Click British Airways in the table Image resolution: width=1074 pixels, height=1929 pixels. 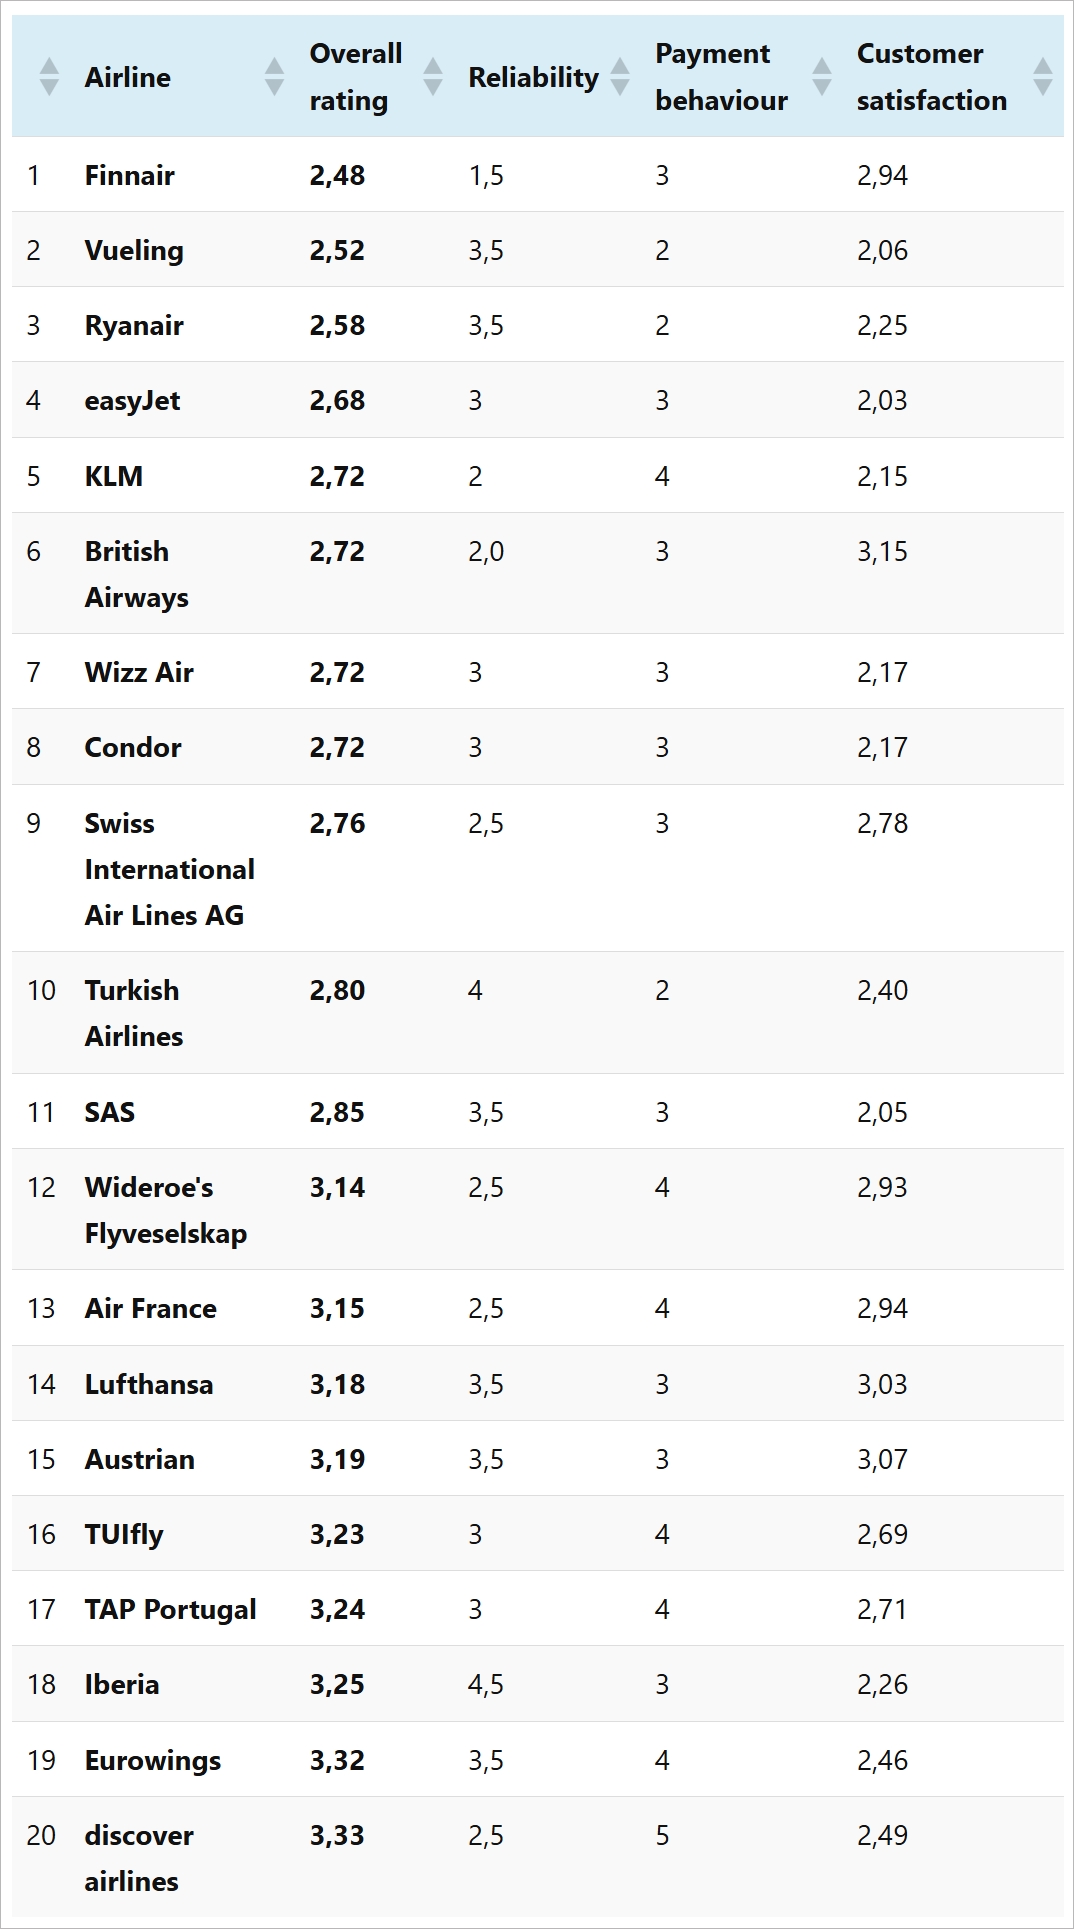(136, 574)
